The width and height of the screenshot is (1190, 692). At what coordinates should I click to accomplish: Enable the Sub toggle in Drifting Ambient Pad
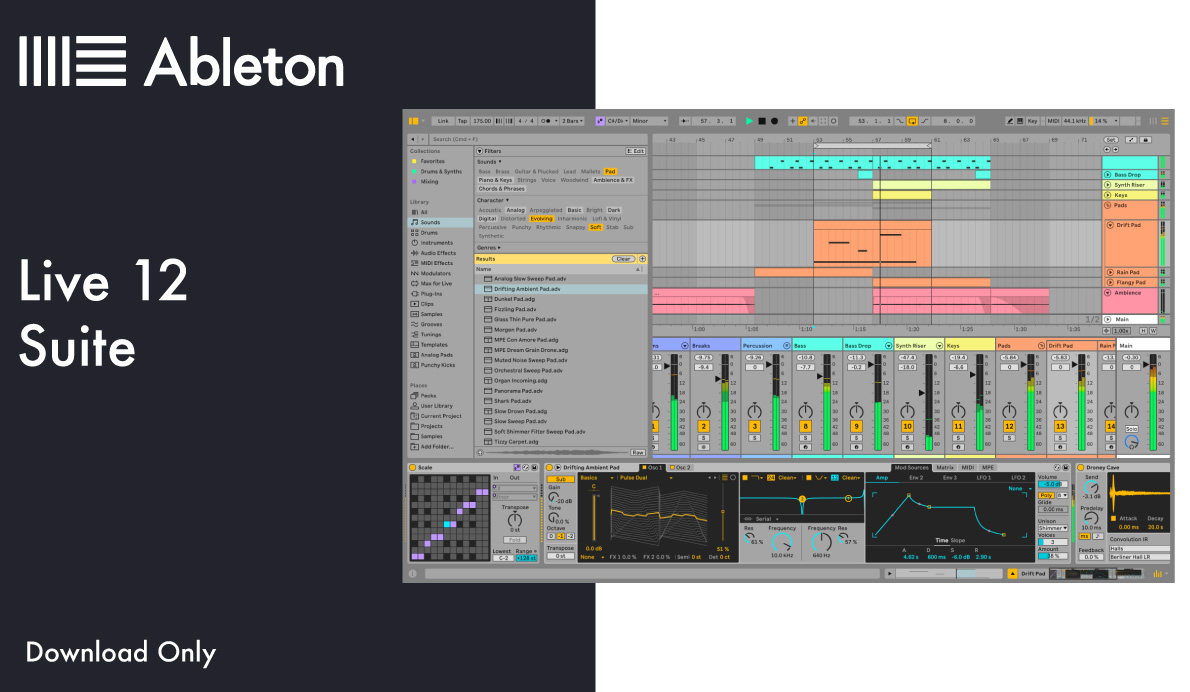pos(560,479)
